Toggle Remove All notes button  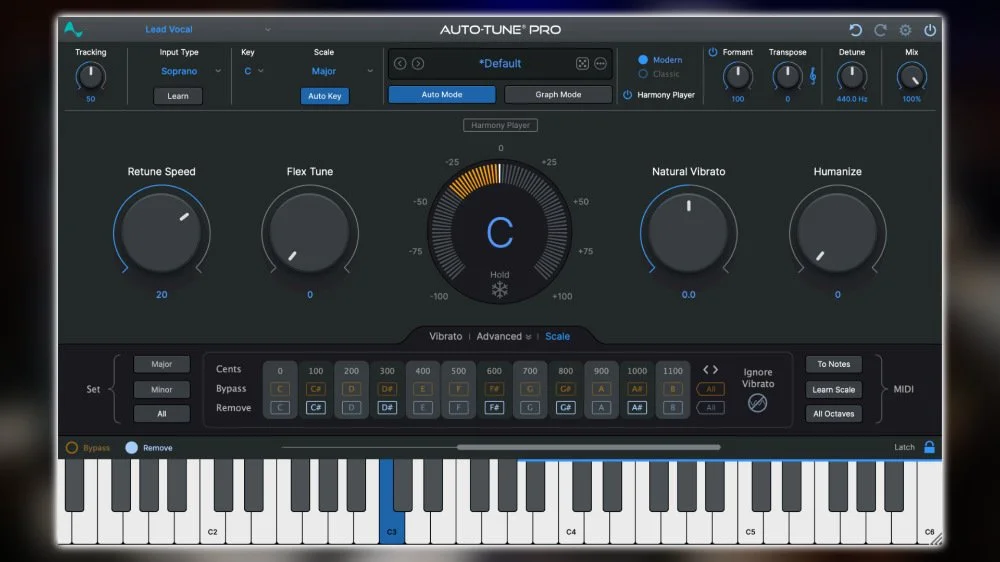710,408
